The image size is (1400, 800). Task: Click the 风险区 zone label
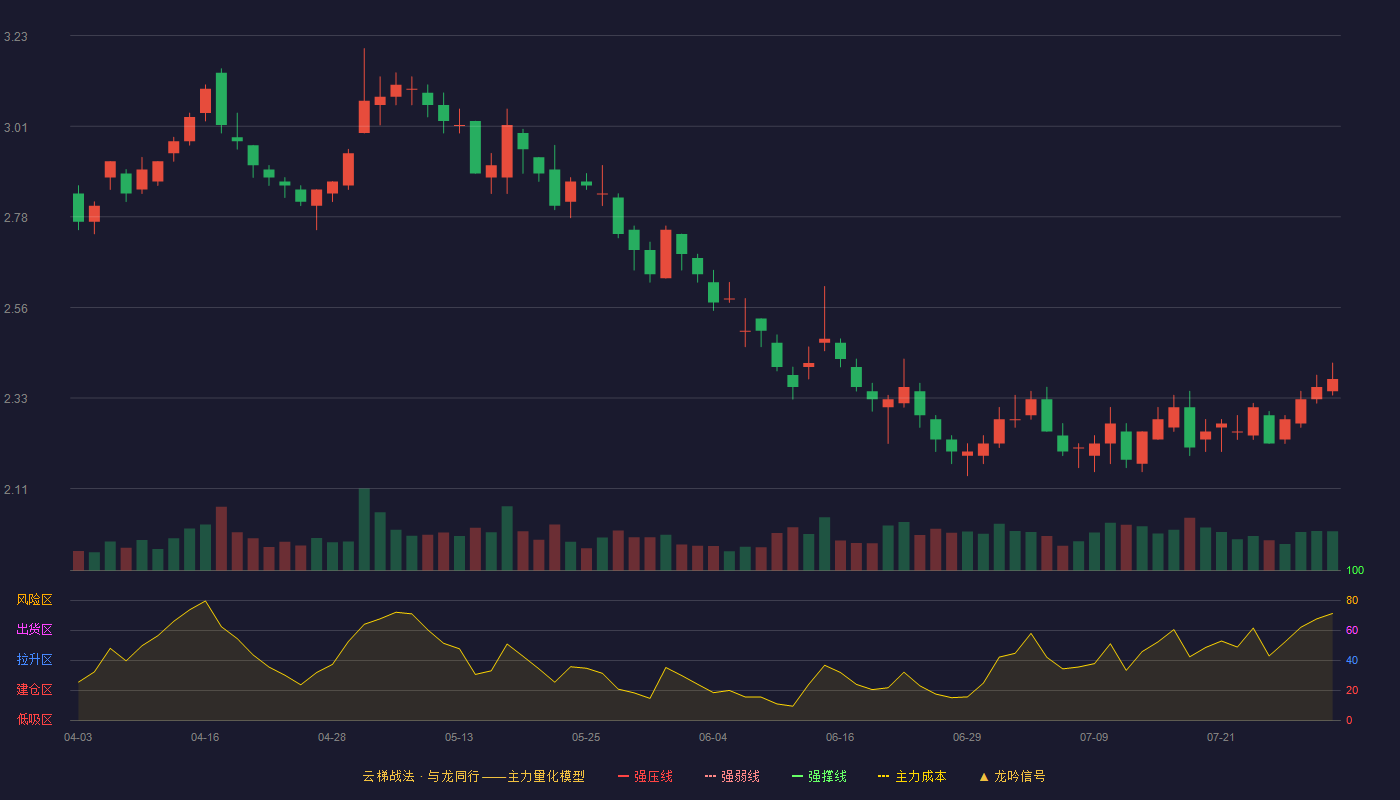34,600
